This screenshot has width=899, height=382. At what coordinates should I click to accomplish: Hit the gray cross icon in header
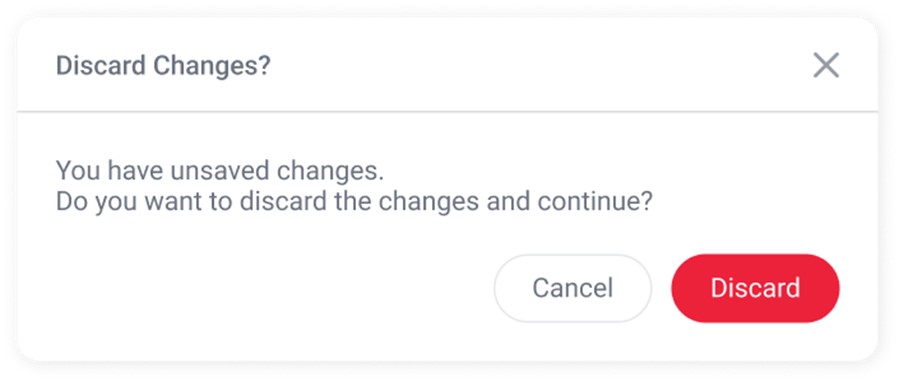click(x=826, y=65)
